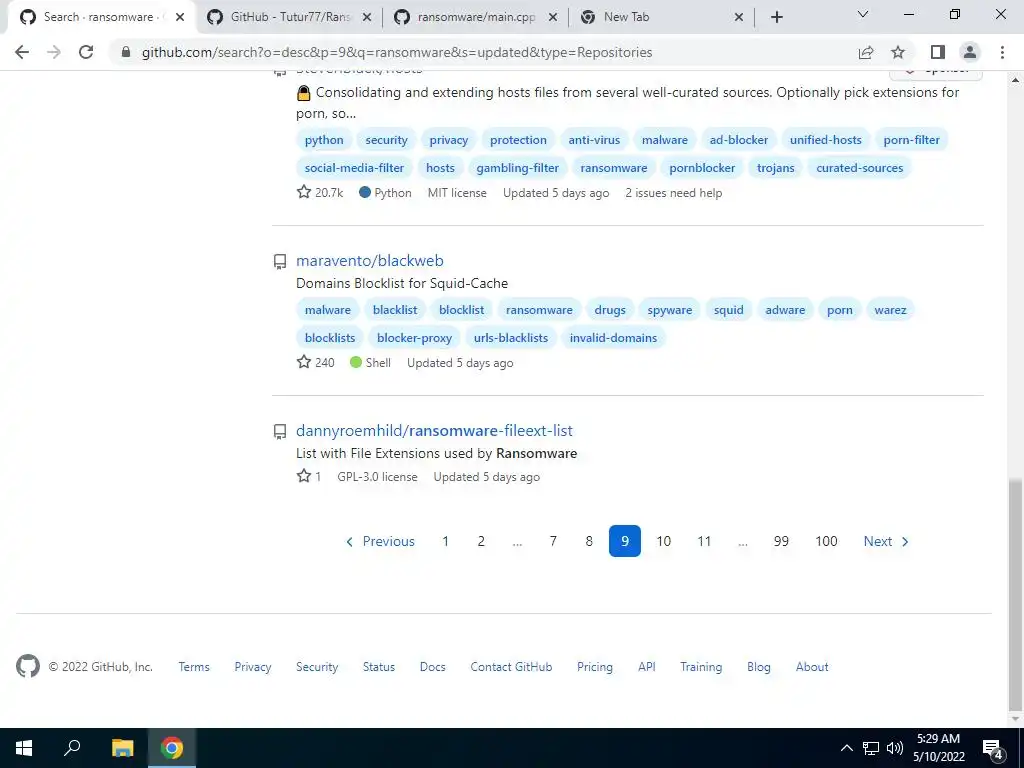1024x768 pixels.
Task: Jump to results page 10
Action: 664,541
